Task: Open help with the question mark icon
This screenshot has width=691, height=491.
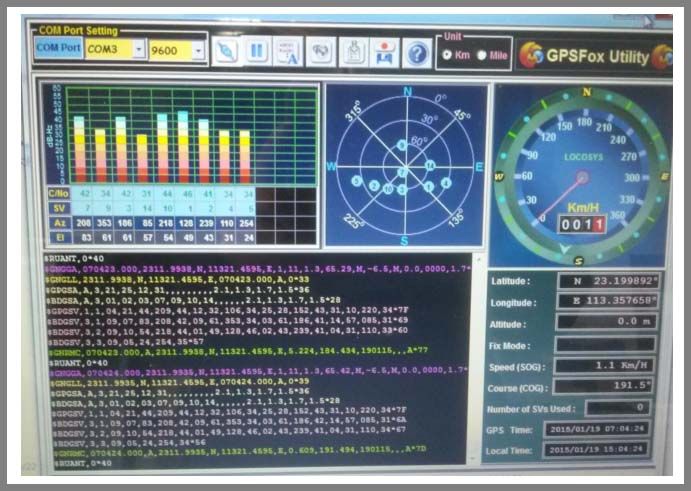Action: 416,52
